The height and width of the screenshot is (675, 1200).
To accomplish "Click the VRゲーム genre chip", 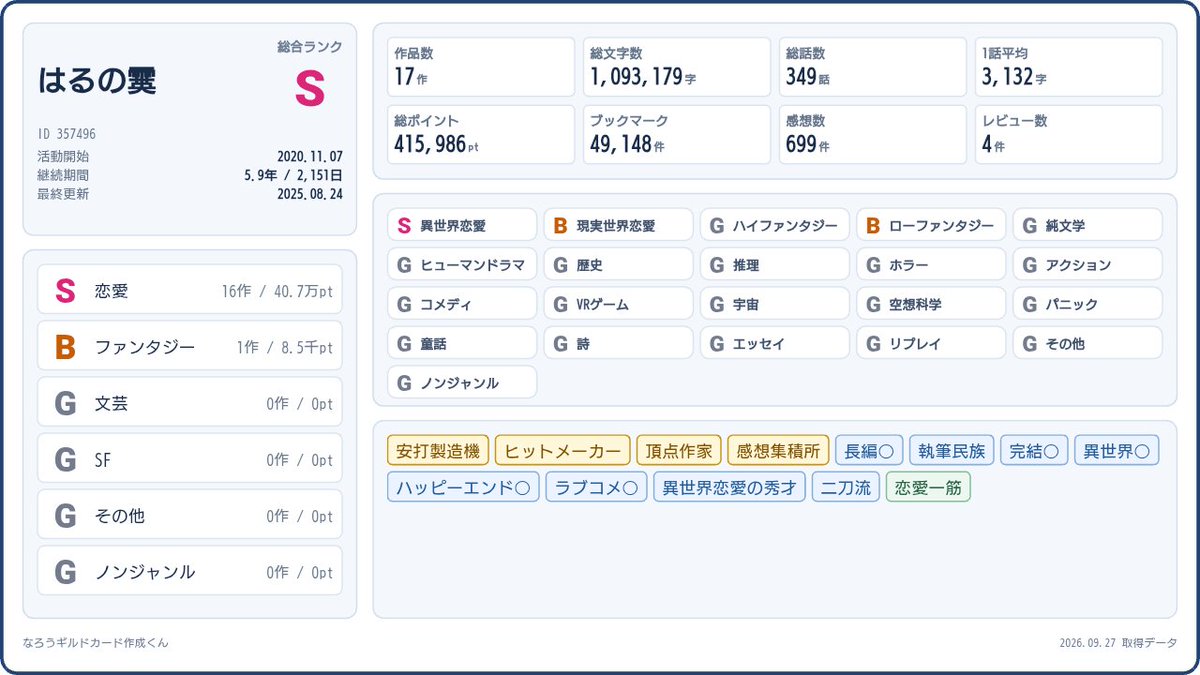I will [618, 303].
